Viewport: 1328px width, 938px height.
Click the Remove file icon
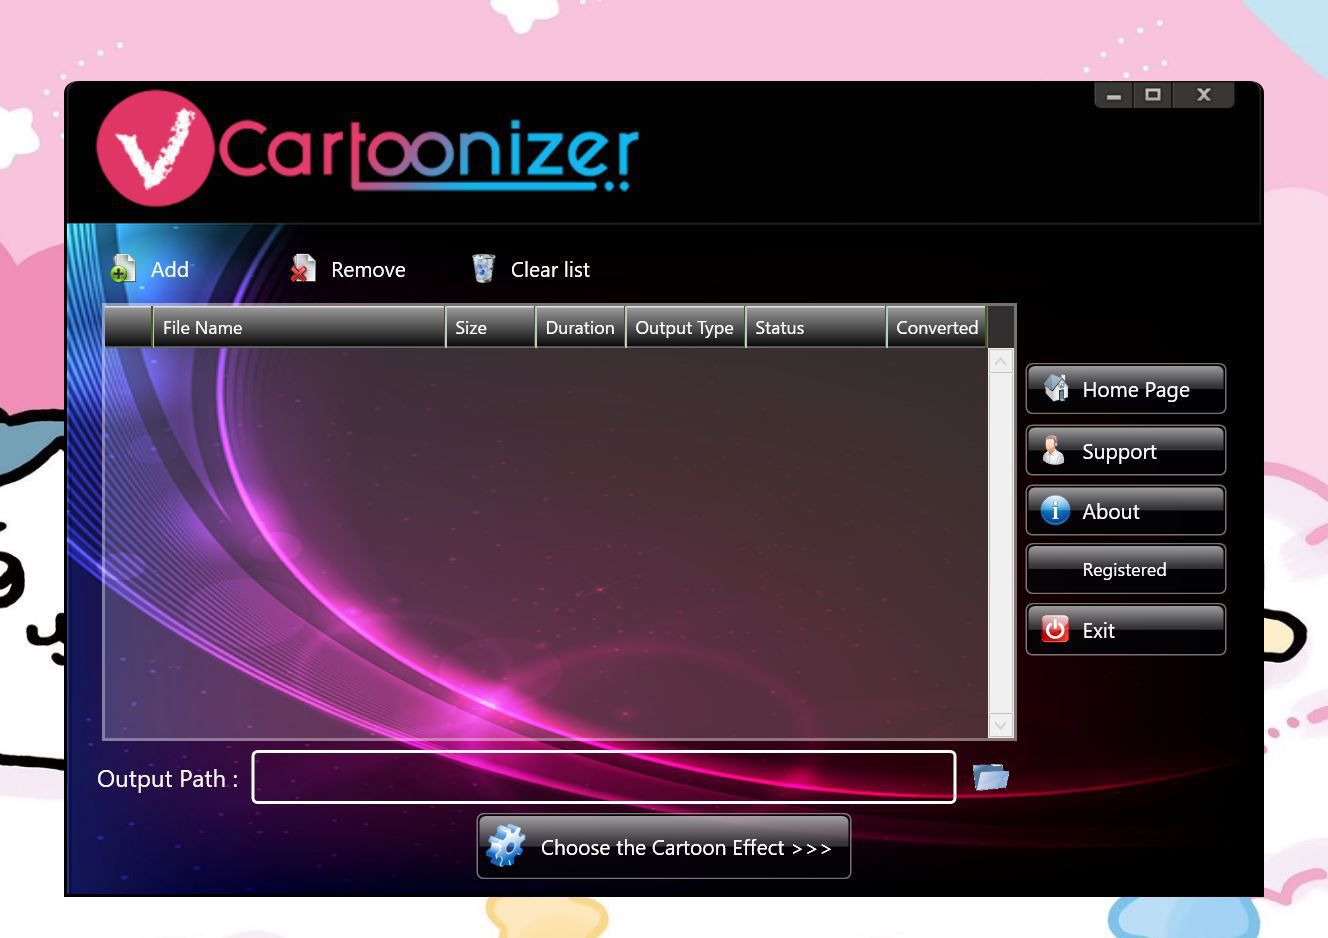pos(303,269)
